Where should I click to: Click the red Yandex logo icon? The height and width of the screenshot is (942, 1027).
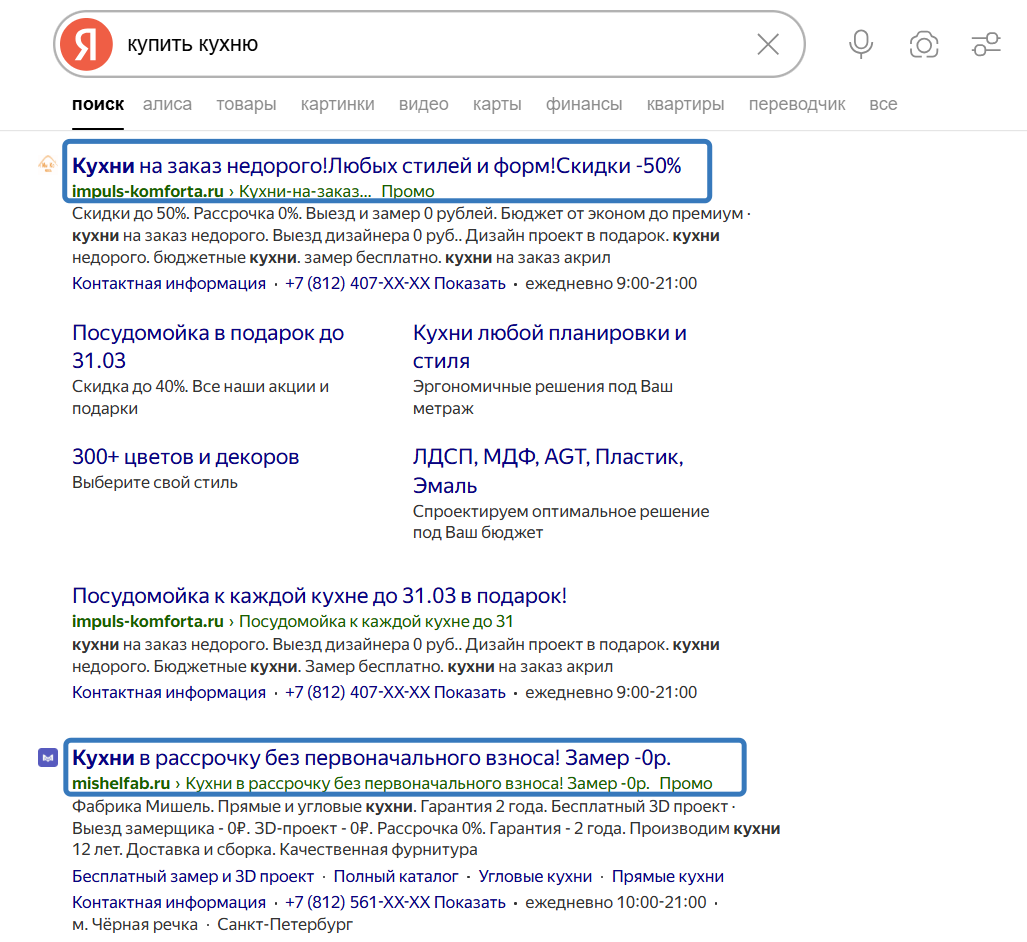[x=86, y=45]
